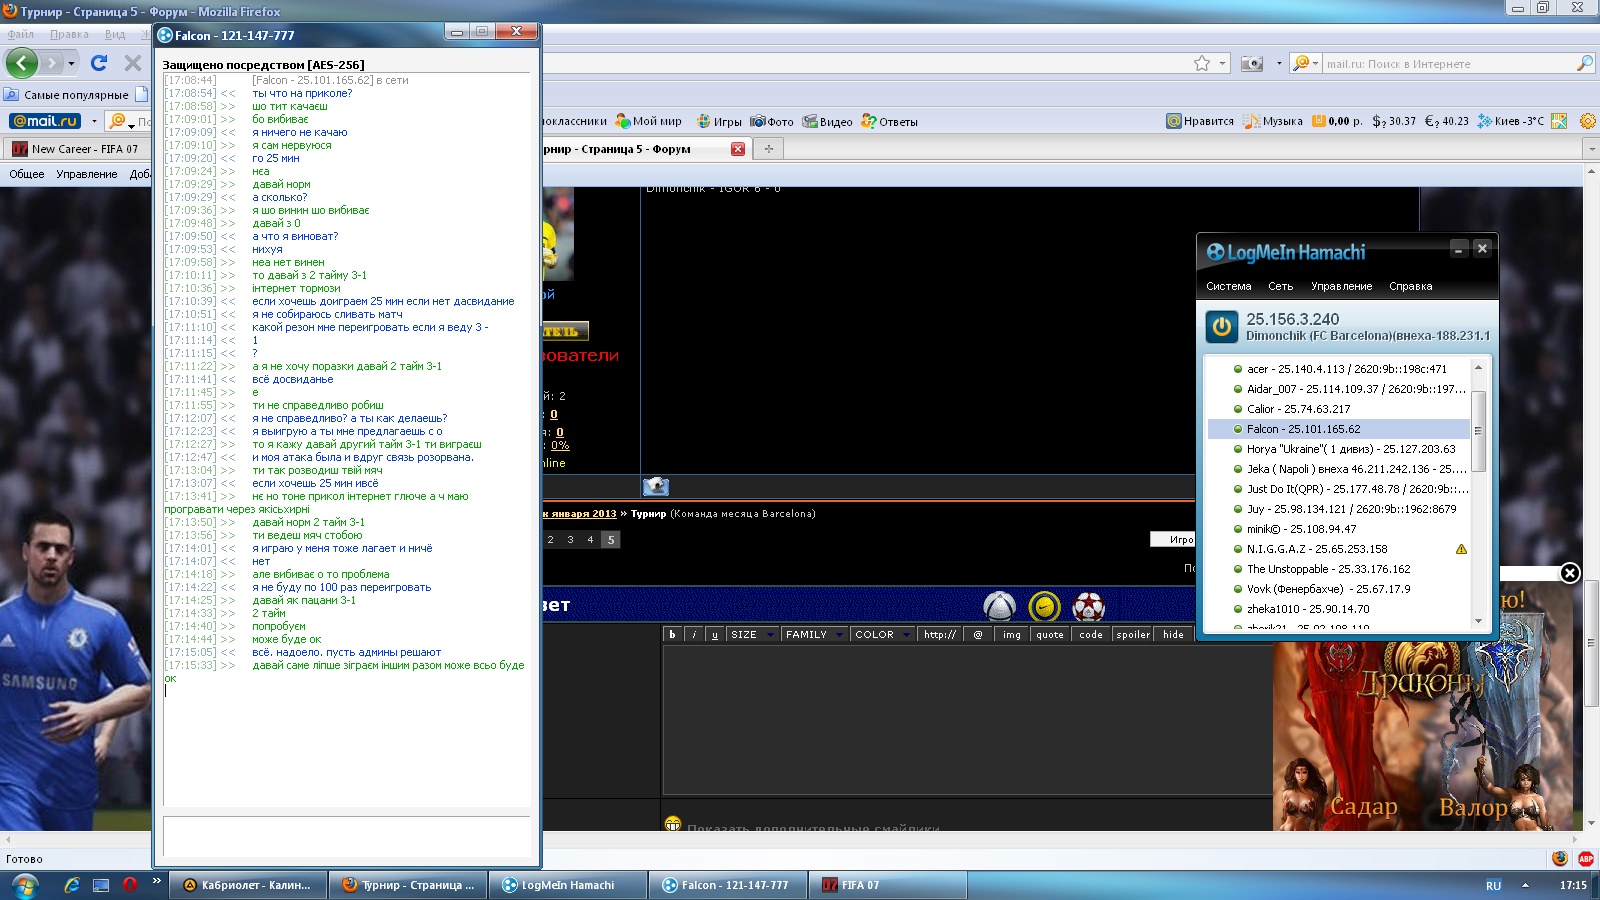The width and height of the screenshot is (1600, 900).
Task: Open the back and forward history dropdown arrow
Action: 71,63
